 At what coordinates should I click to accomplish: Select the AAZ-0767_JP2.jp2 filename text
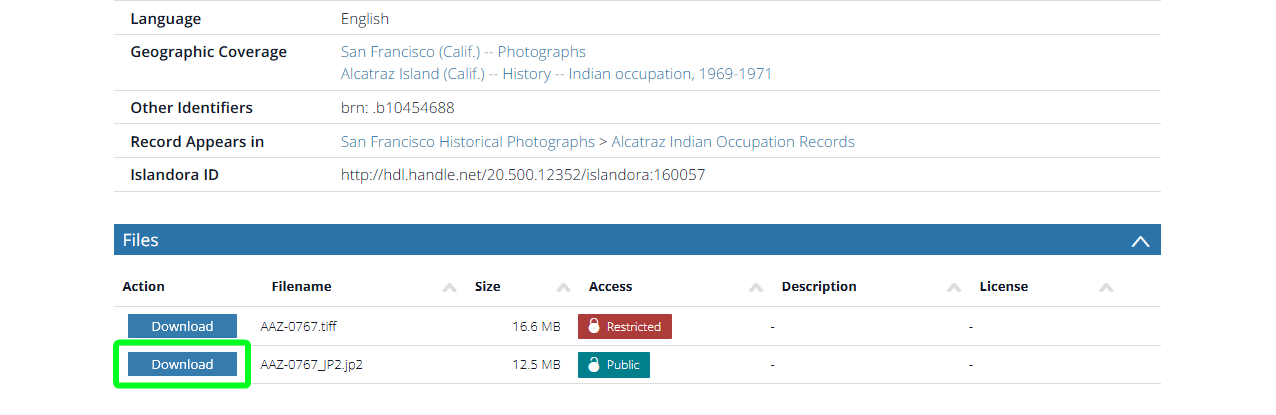point(311,365)
